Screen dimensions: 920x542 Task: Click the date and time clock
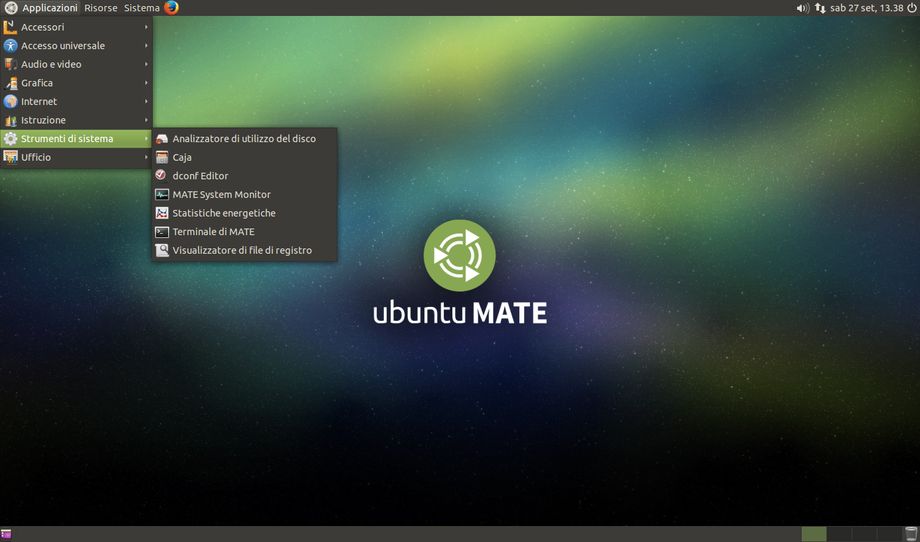(x=866, y=8)
